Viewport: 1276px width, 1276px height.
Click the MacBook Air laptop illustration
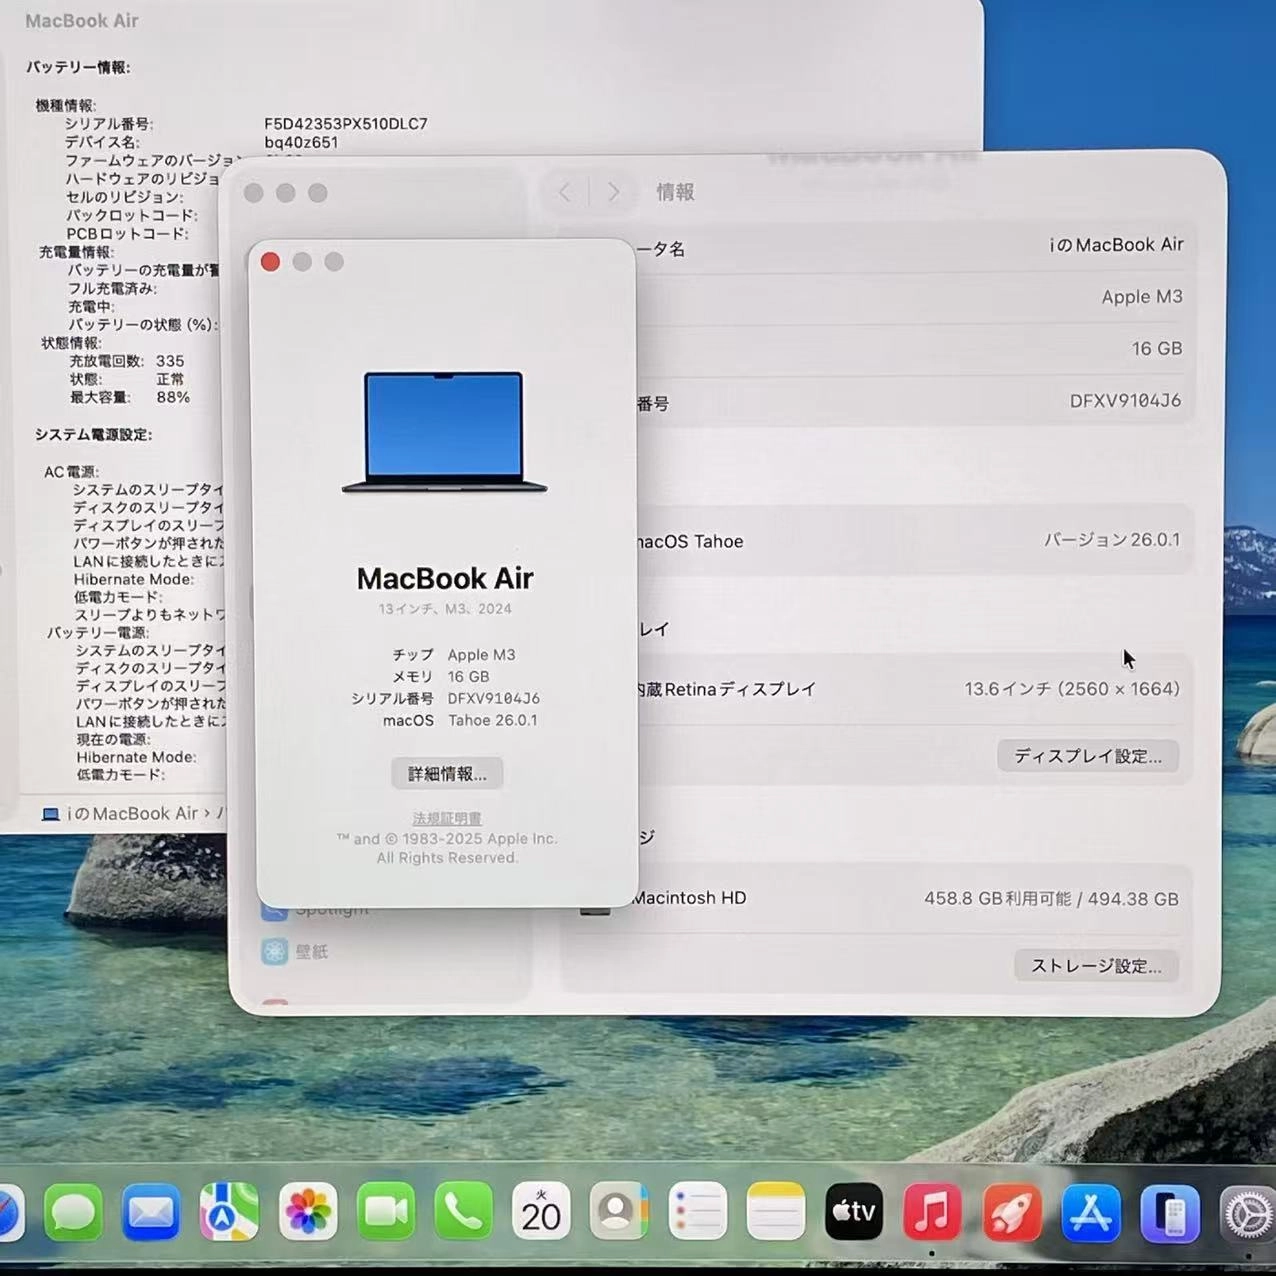point(444,432)
